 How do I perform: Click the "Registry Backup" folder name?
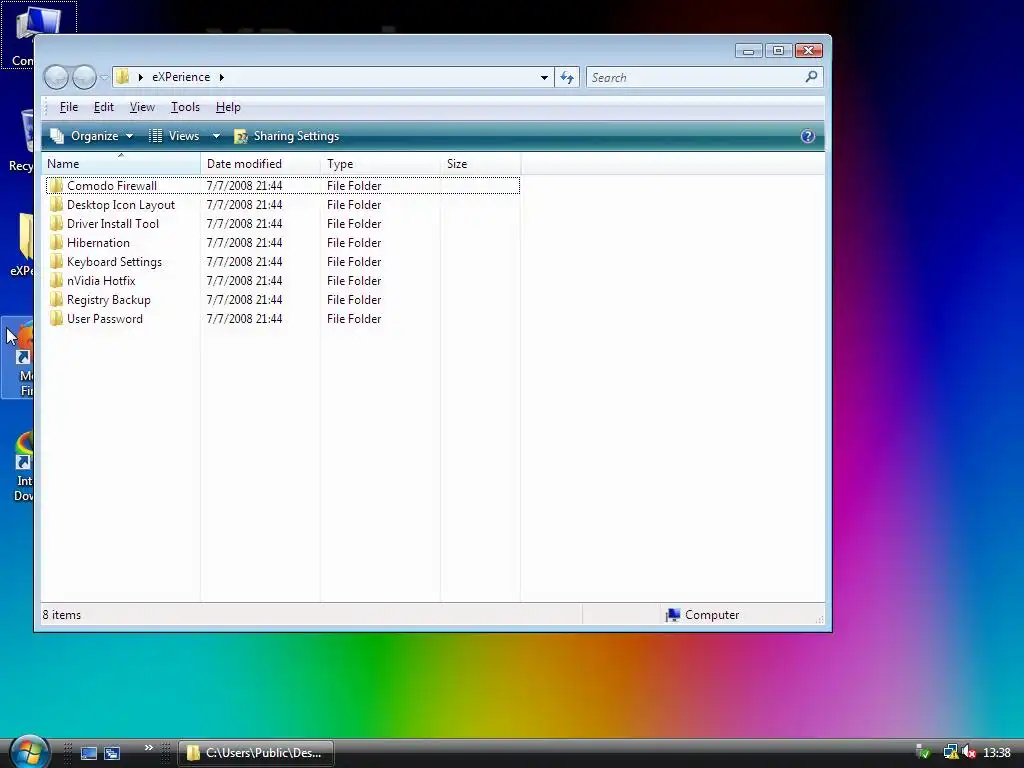click(x=108, y=300)
